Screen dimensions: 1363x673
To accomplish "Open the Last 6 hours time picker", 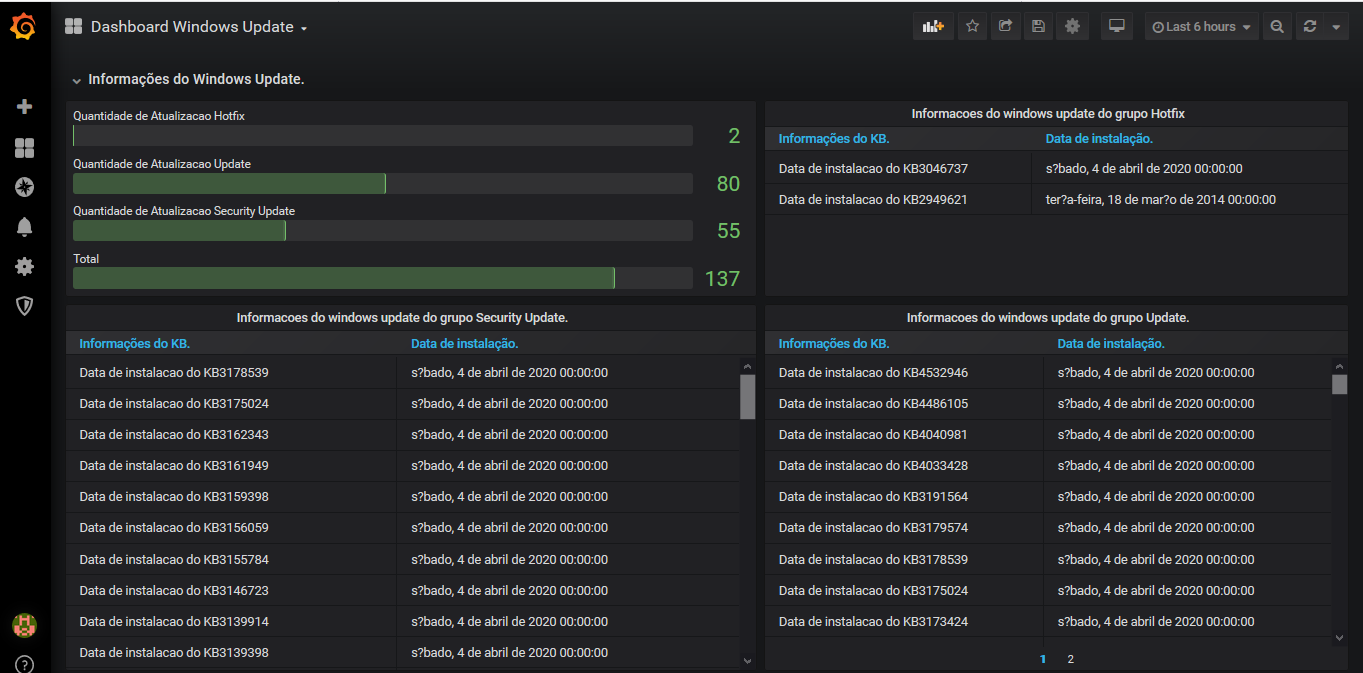I will (x=1201, y=27).
